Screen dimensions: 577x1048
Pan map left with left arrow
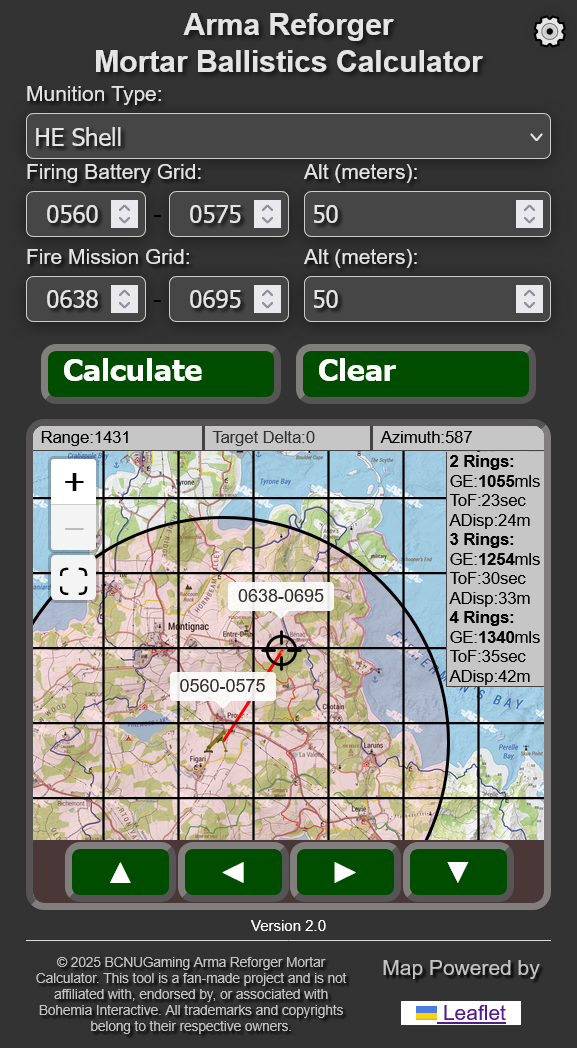[233, 872]
